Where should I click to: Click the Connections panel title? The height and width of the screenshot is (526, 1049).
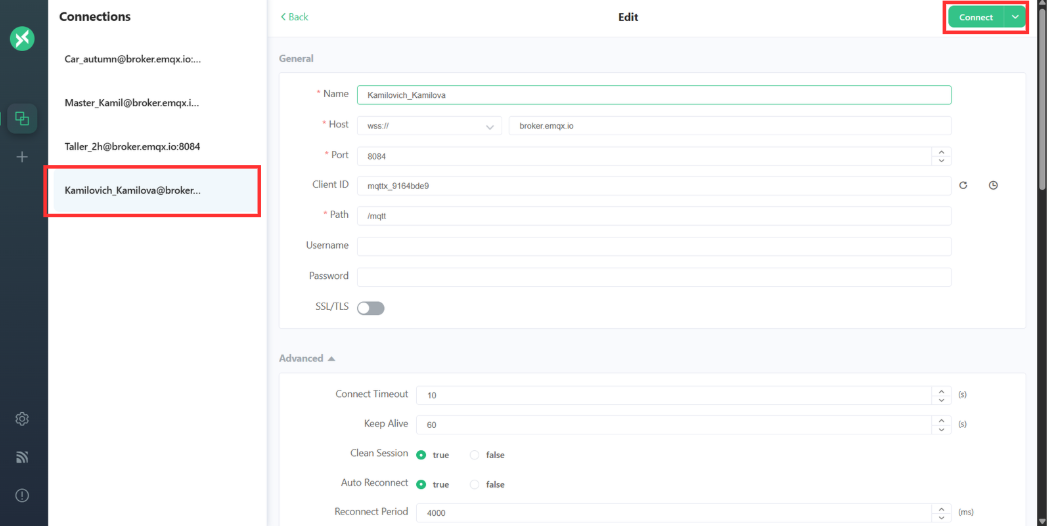pos(95,17)
